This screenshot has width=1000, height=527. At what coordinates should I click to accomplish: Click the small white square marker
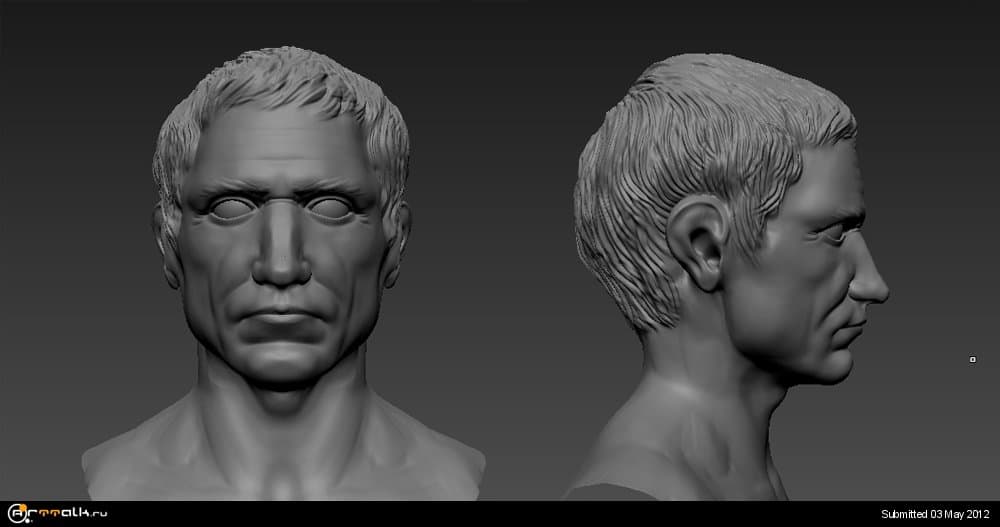pos(973,359)
